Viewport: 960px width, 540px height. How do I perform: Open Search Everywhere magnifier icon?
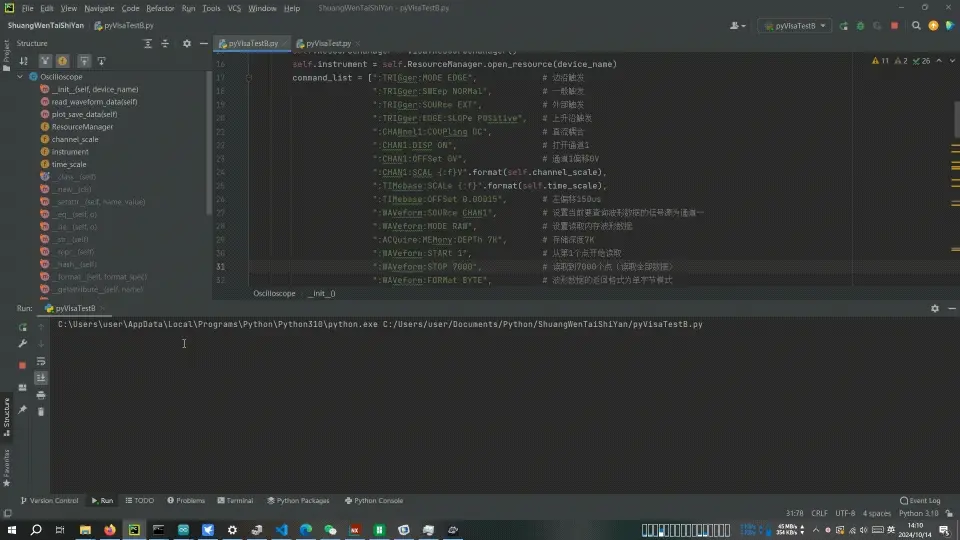tap(916, 26)
